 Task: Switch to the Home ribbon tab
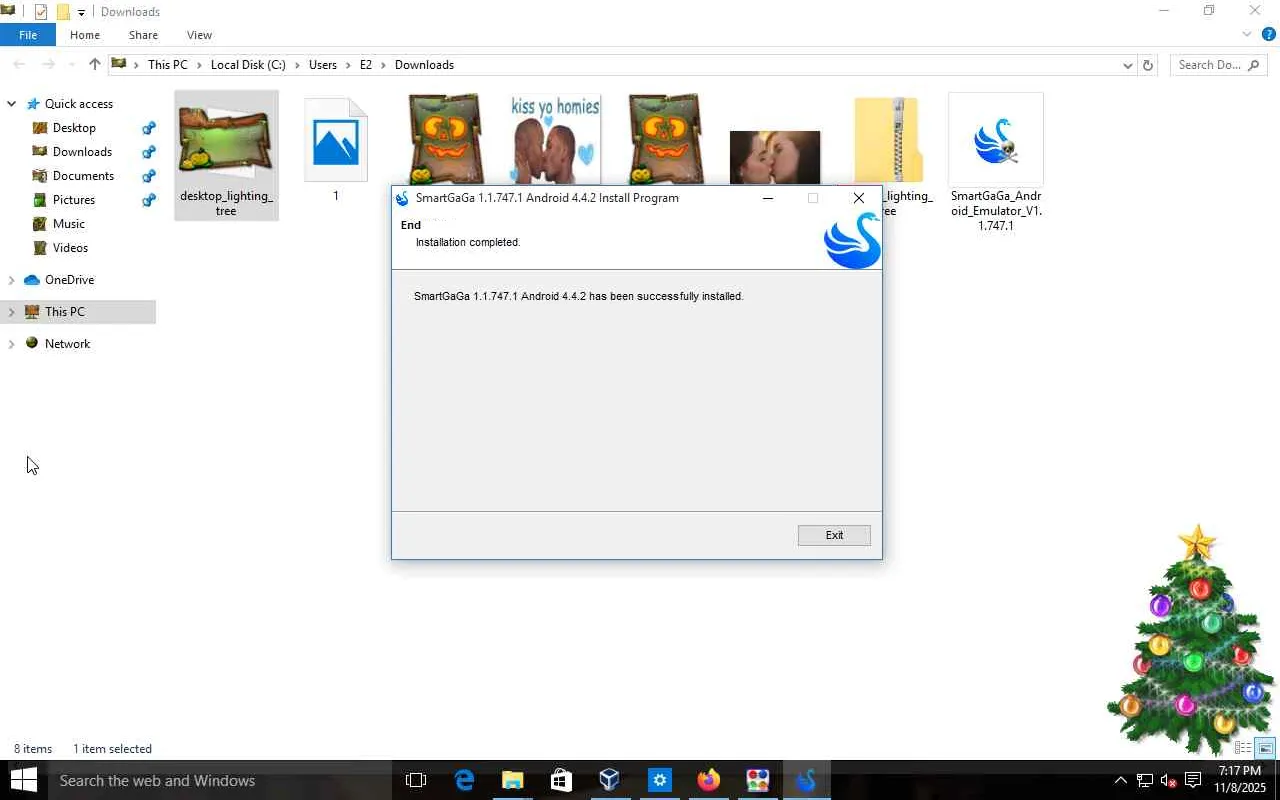click(x=85, y=35)
